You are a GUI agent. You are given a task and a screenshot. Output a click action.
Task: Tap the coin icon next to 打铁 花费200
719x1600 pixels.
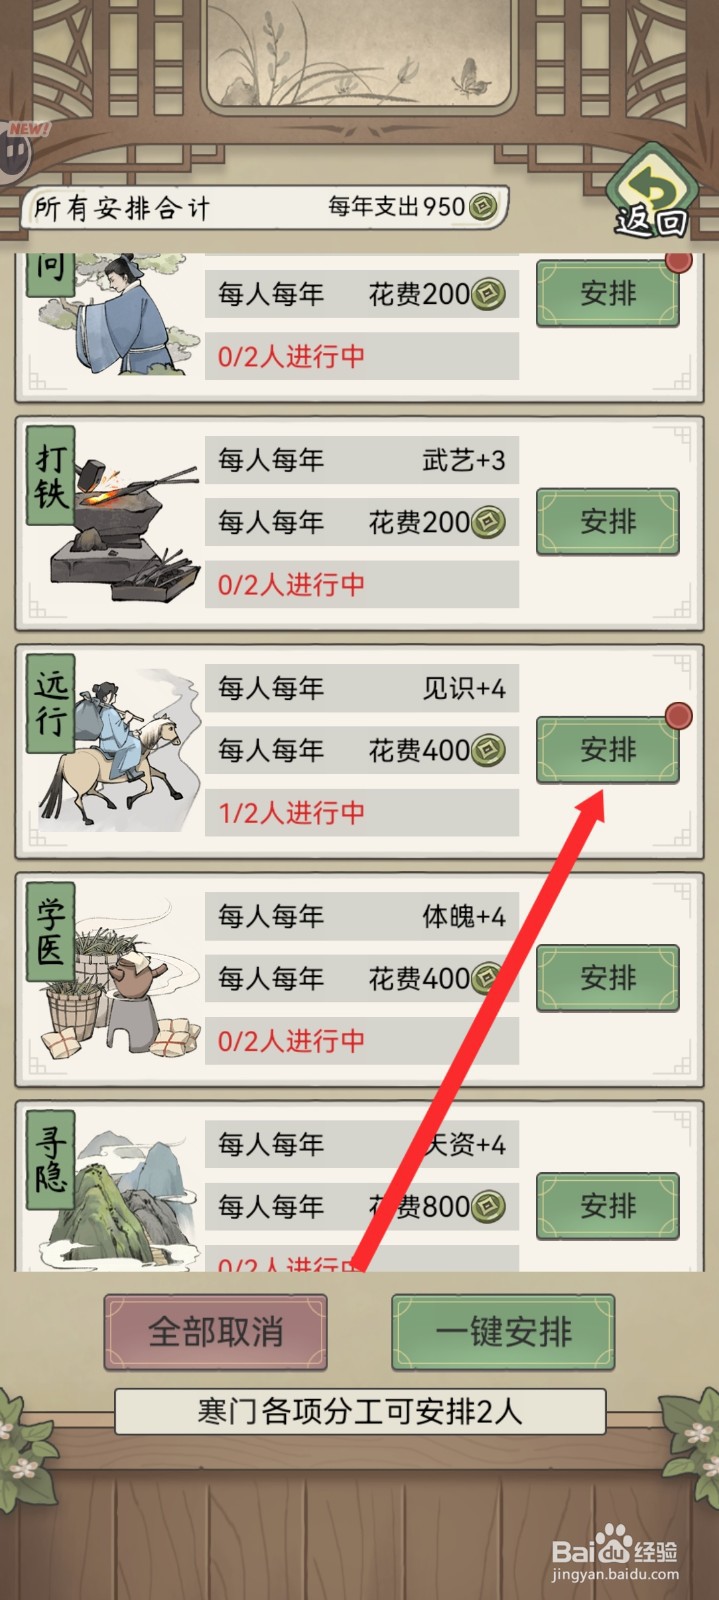(x=488, y=522)
